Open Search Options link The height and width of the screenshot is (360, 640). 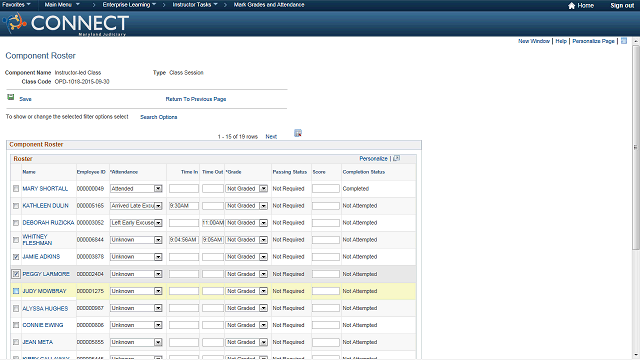159,117
